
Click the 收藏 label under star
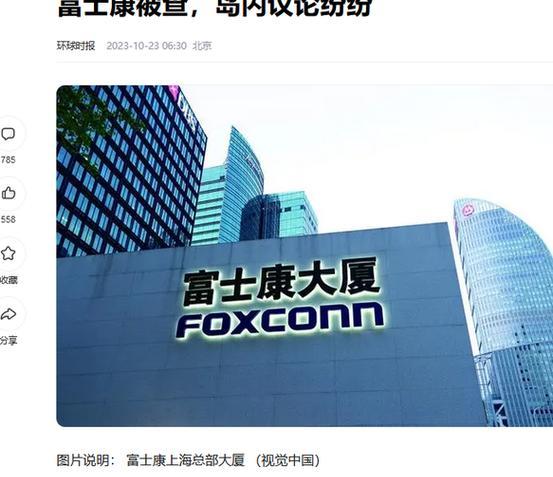(x=9, y=280)
